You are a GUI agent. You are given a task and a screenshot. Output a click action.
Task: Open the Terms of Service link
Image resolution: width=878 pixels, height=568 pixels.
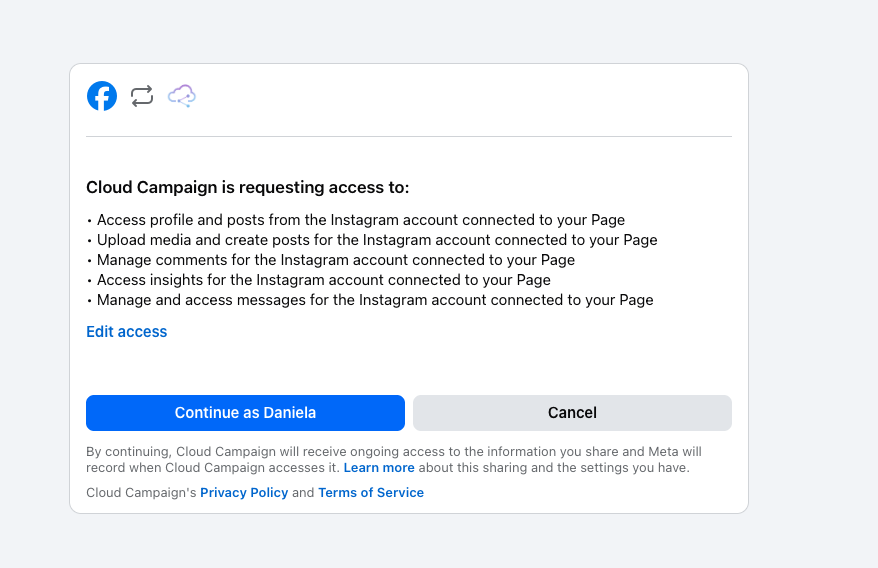[371, 493]
